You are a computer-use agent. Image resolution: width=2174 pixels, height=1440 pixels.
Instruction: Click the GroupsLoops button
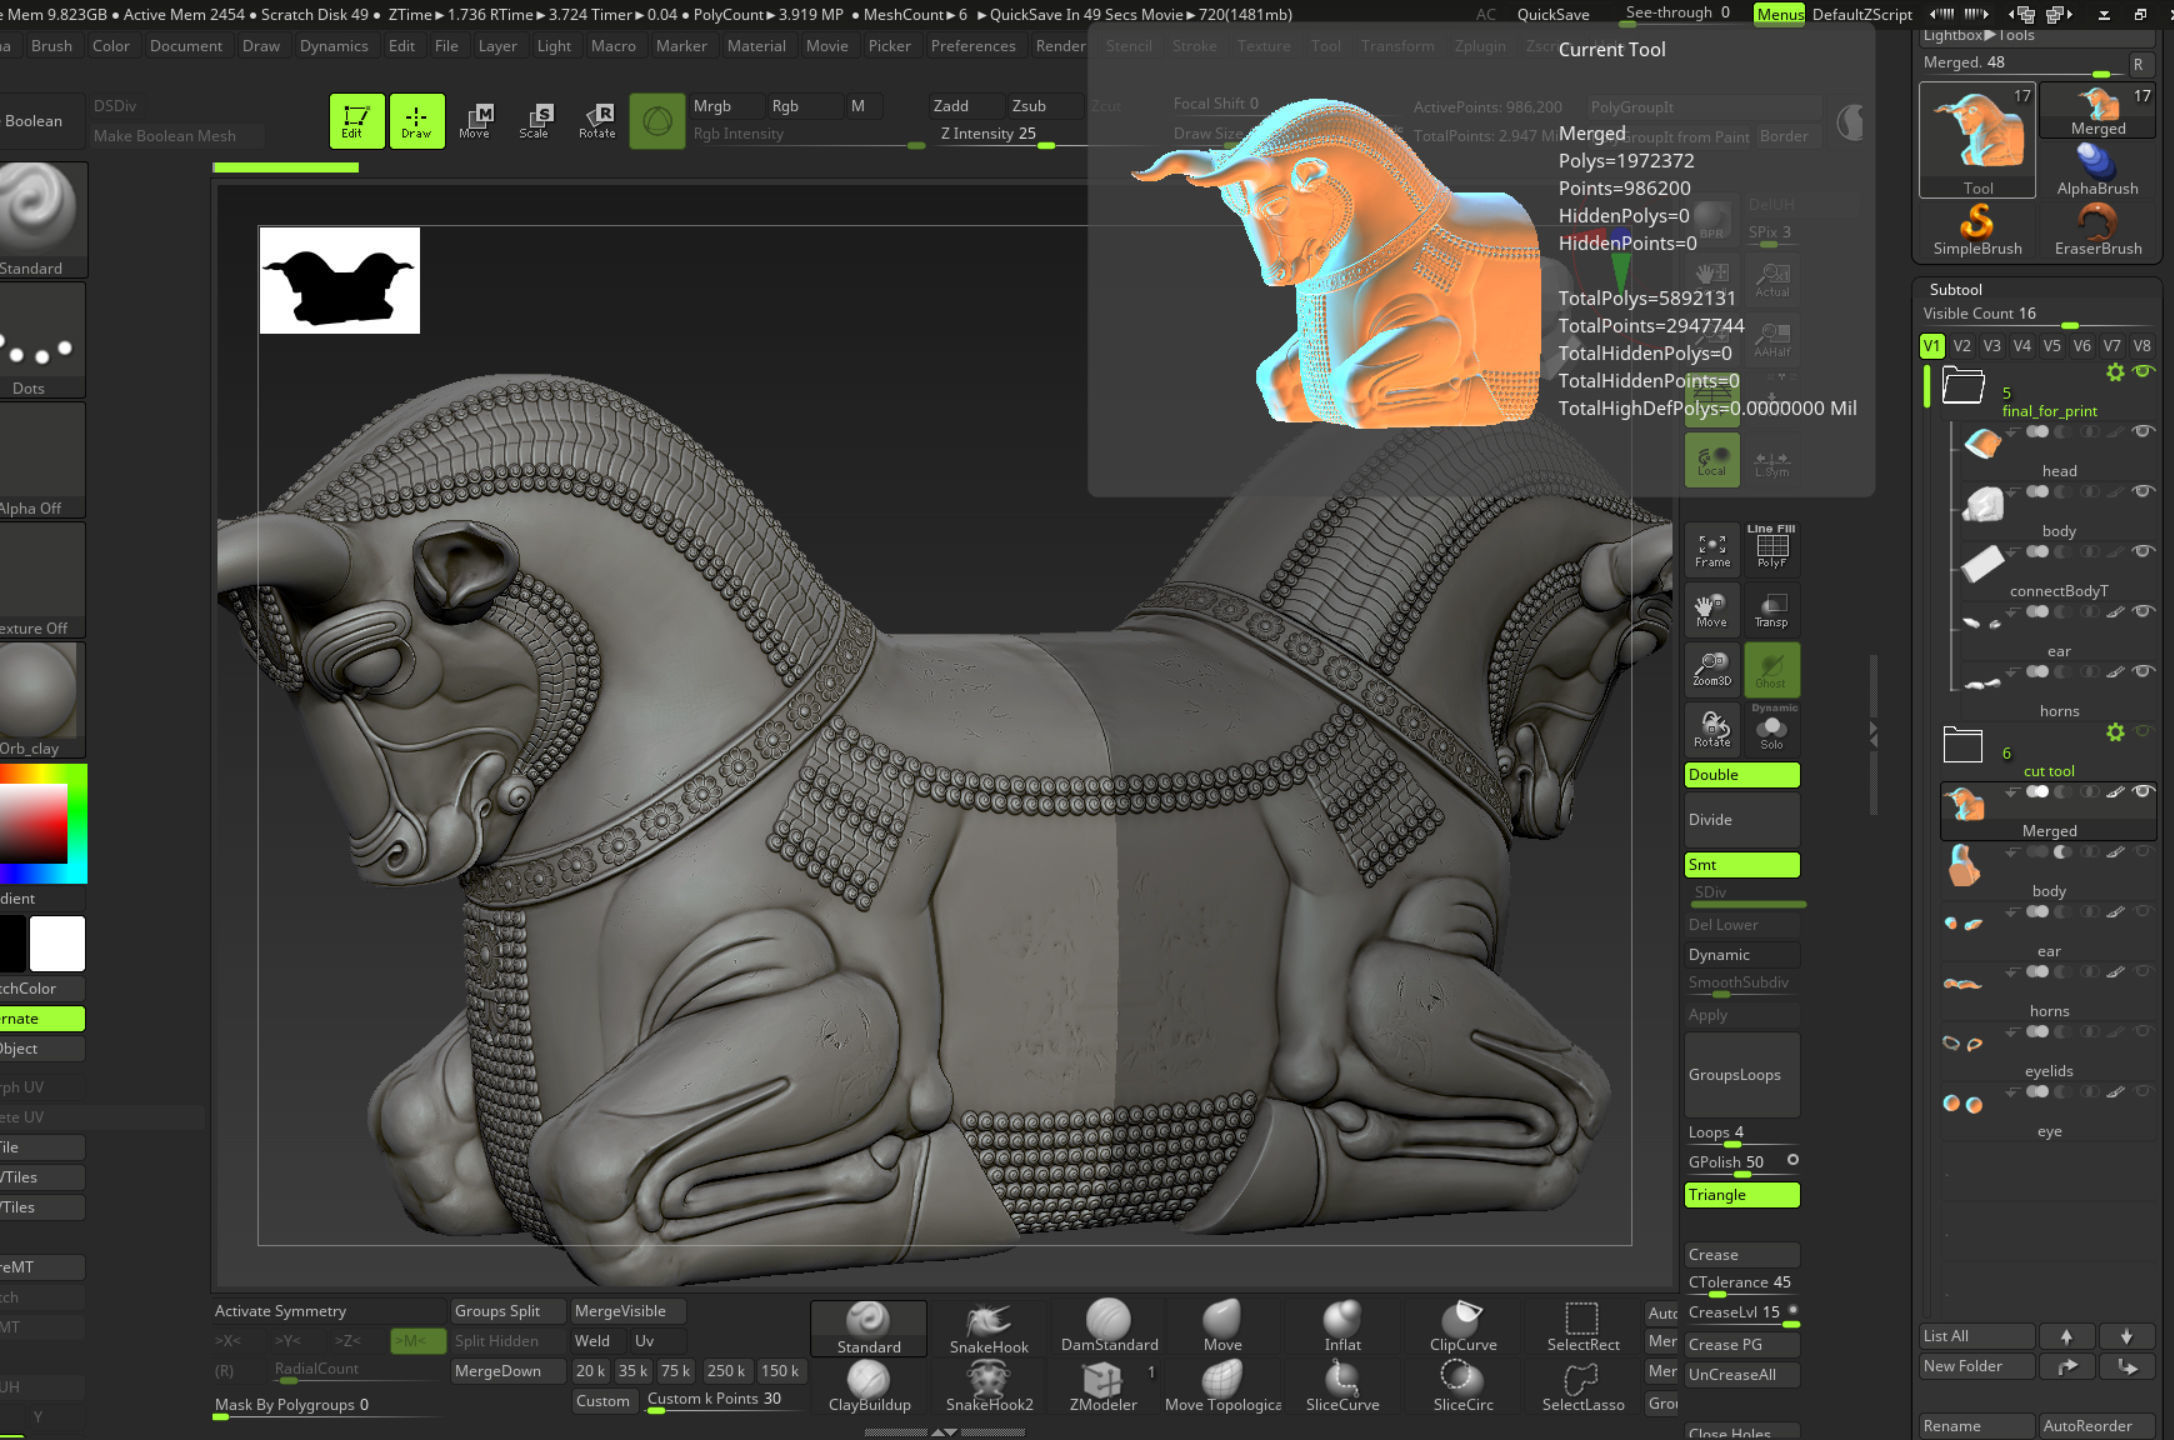tap(1742, 1075)
